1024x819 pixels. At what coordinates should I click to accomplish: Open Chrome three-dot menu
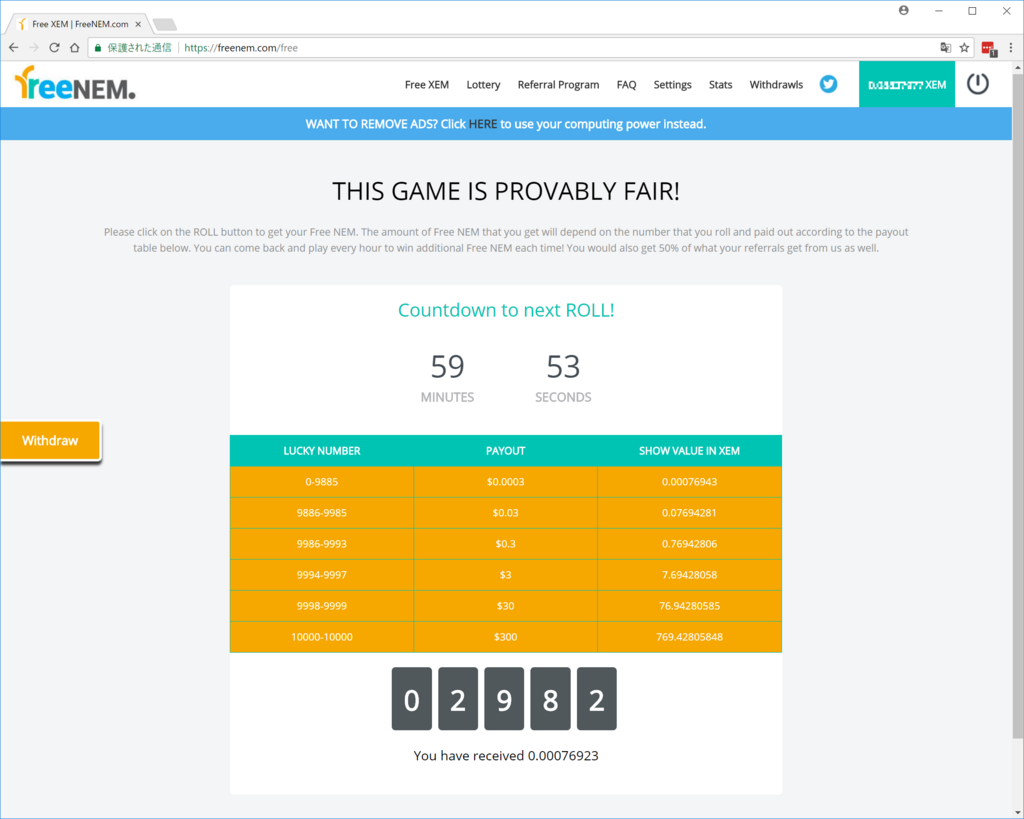[1010, 48]
